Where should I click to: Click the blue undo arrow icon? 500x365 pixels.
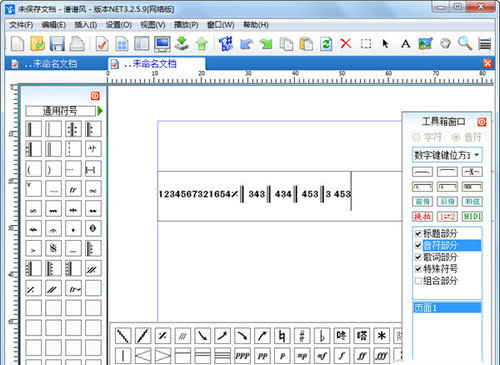(246, 44)
